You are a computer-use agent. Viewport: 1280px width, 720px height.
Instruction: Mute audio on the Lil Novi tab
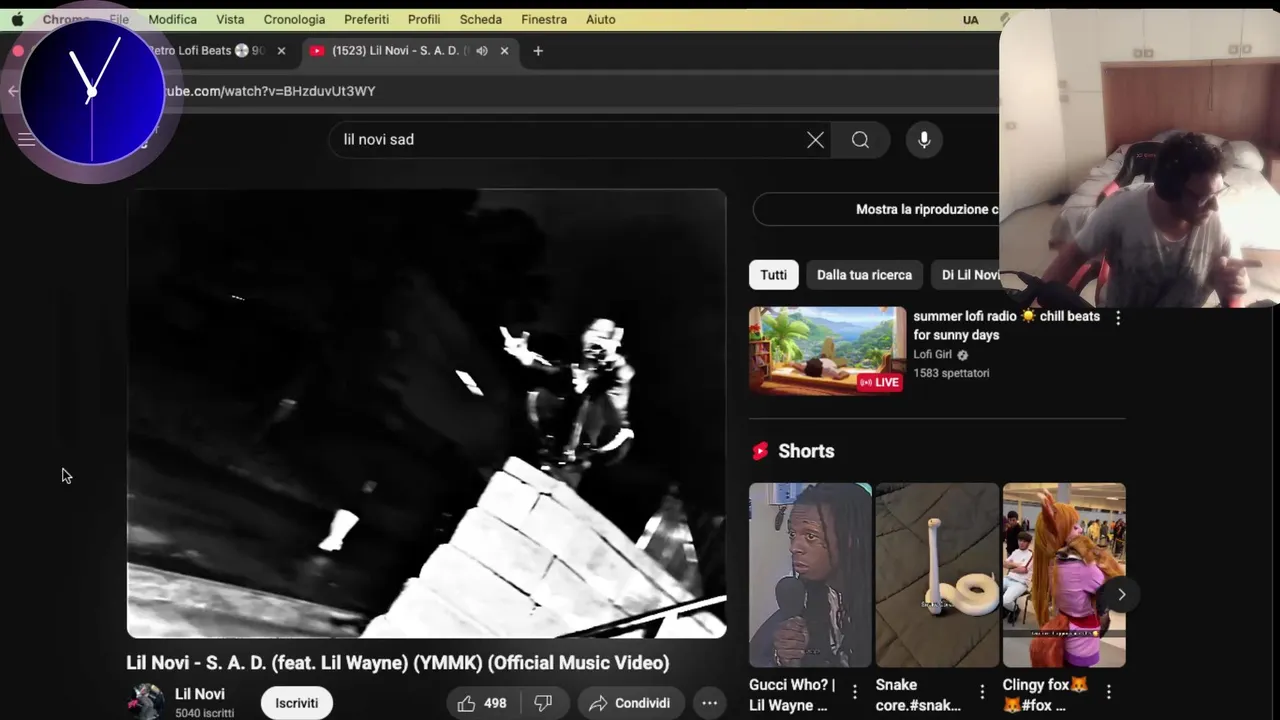click(x=482, y=50)
